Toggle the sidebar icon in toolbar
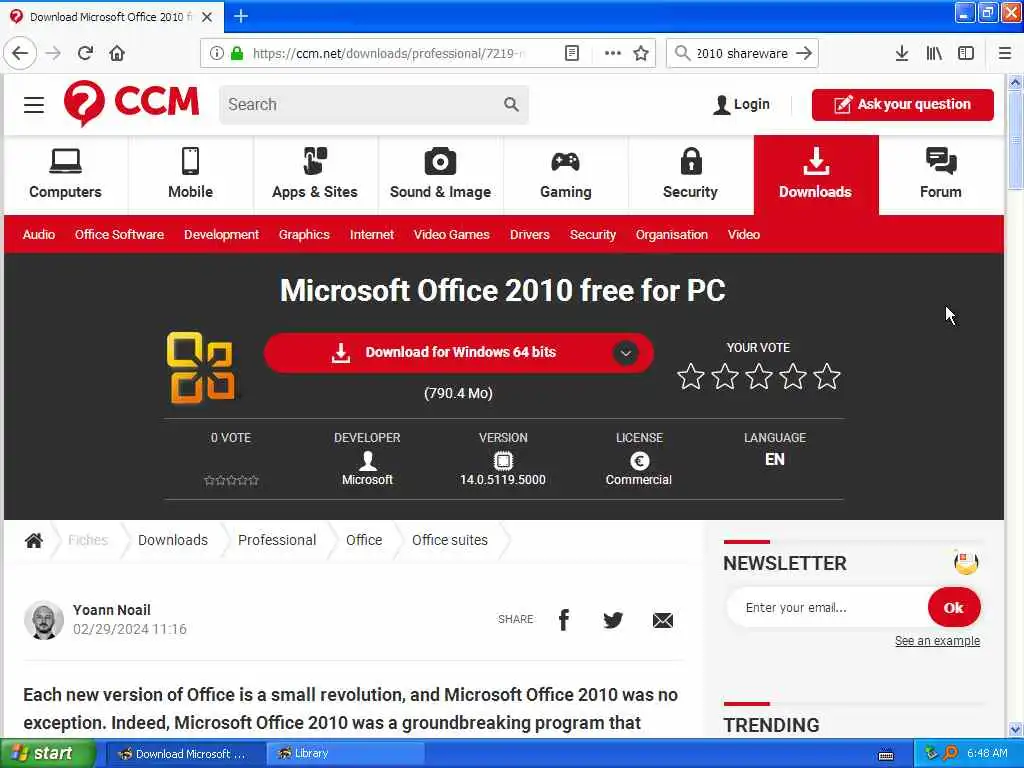1024x768 pixels. click(966, 53)
